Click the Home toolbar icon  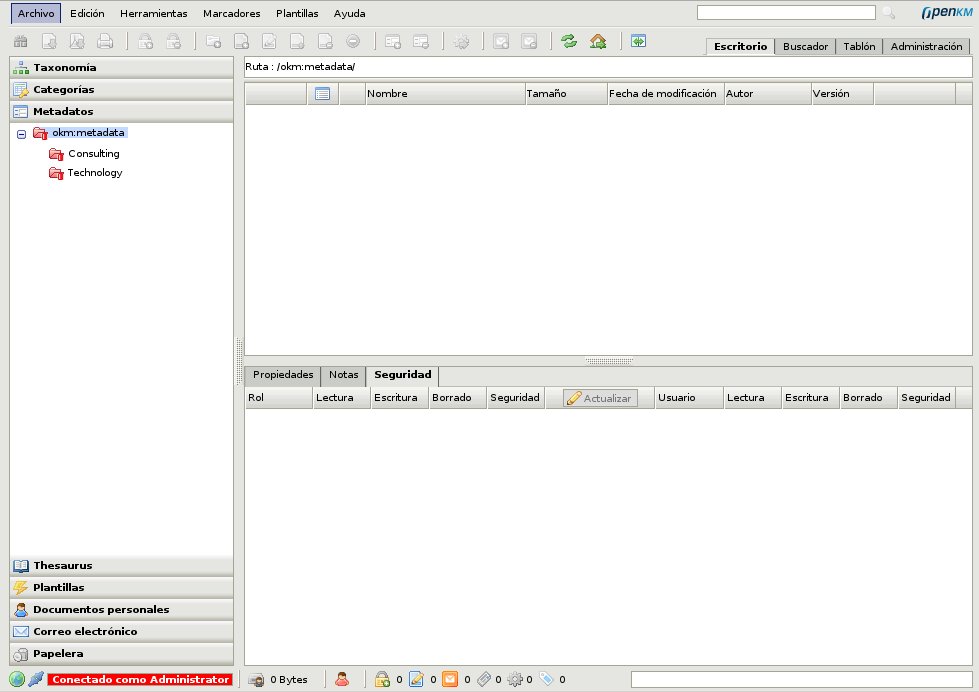[597, 42]
